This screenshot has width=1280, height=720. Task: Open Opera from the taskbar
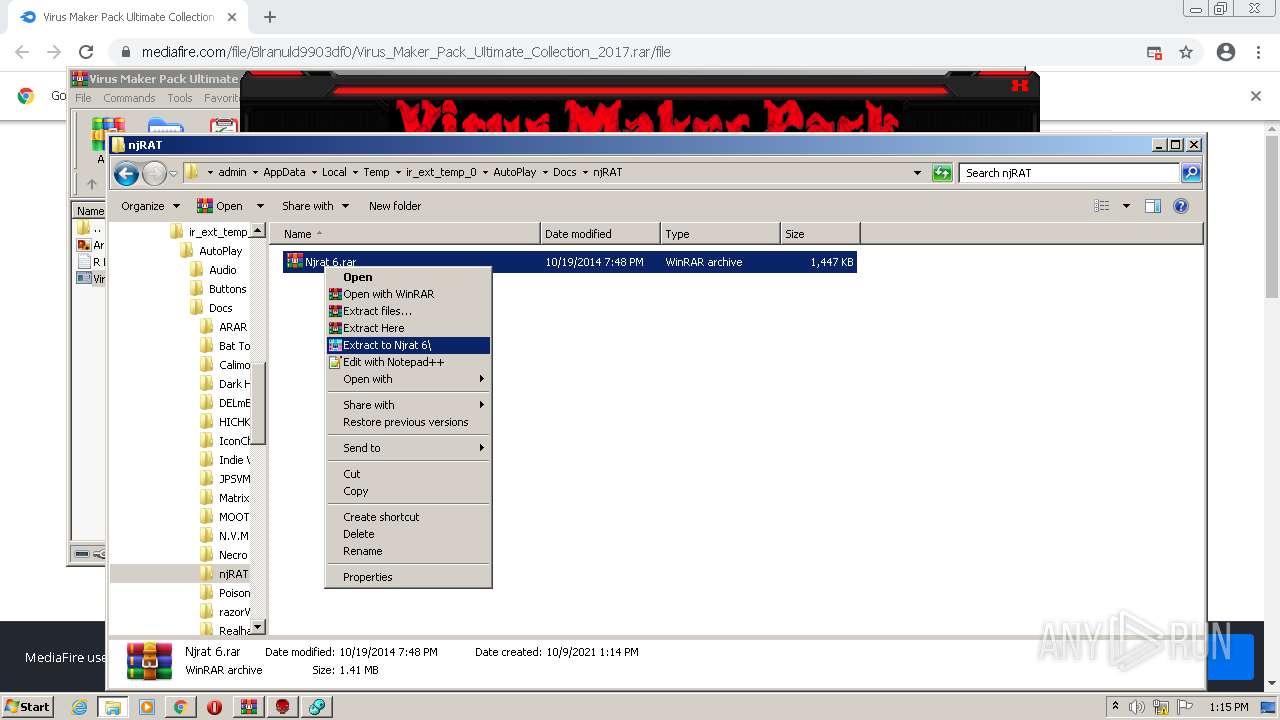coord(214,707)
